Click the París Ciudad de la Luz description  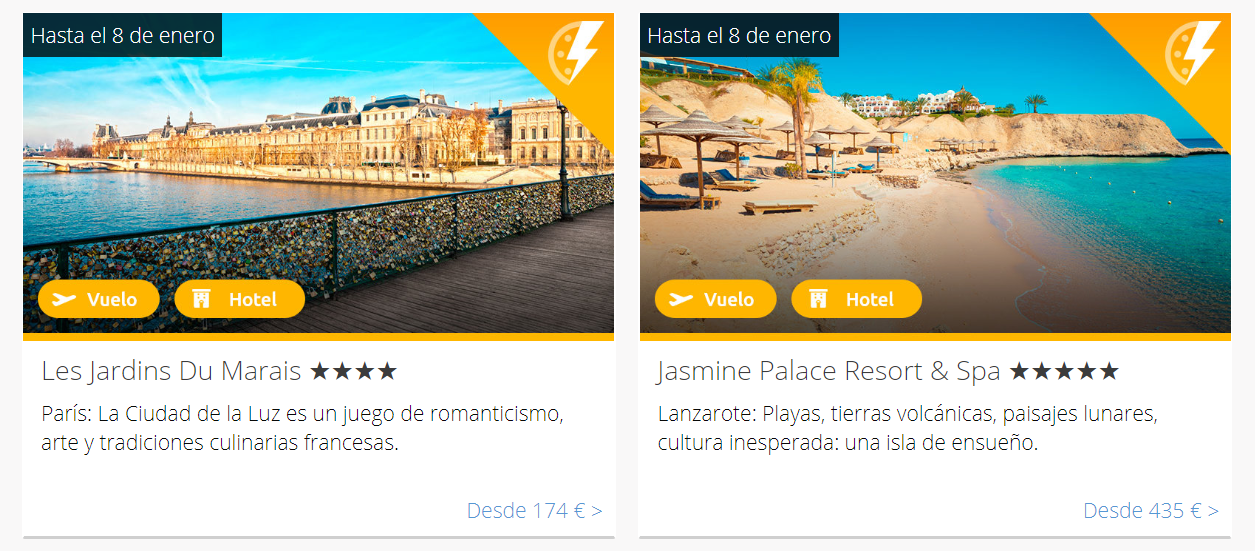click(x=303, y=428)
